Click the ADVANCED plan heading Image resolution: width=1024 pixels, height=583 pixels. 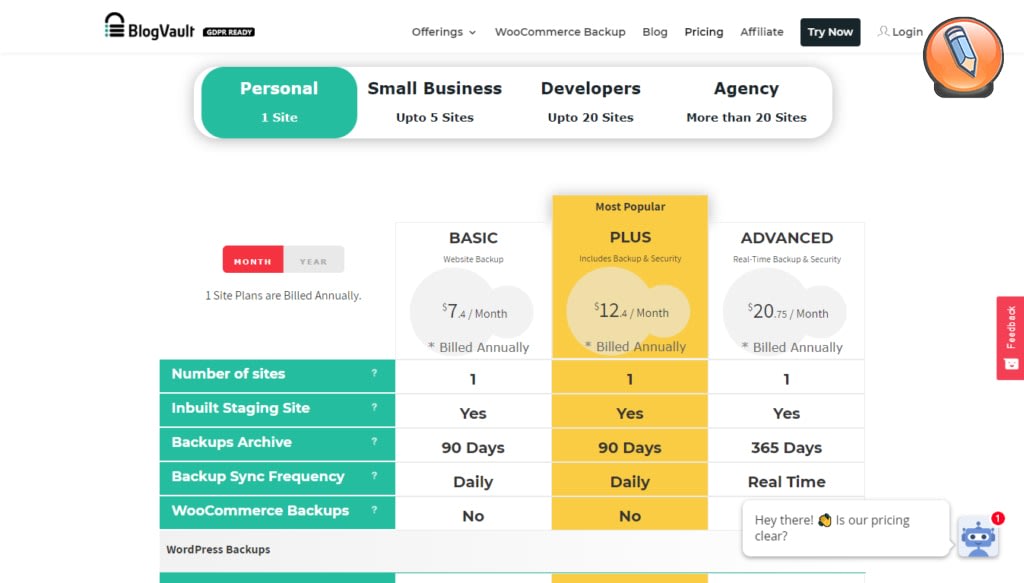point(786,238)
